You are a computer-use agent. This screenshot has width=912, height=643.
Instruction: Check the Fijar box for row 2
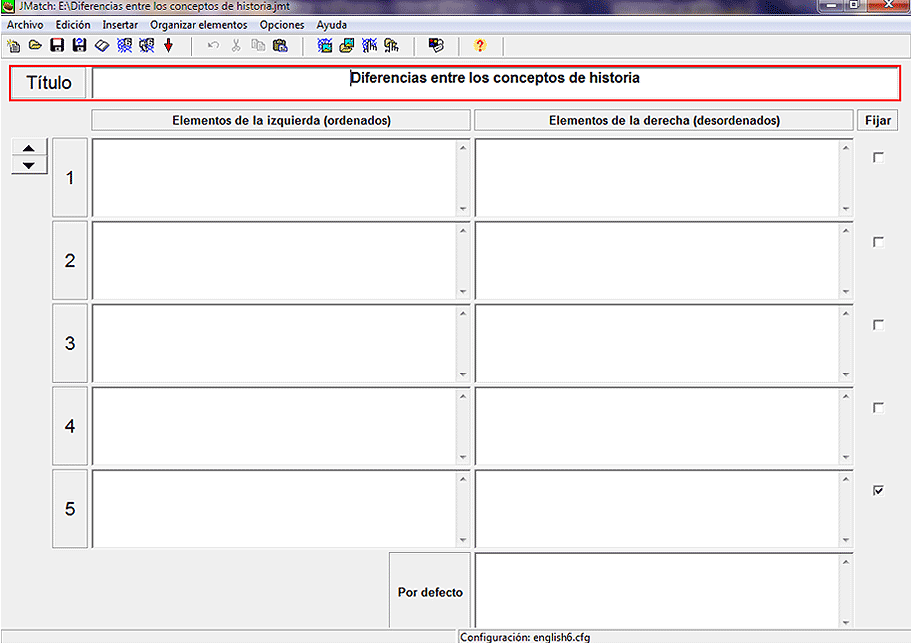tap(878, 242)
